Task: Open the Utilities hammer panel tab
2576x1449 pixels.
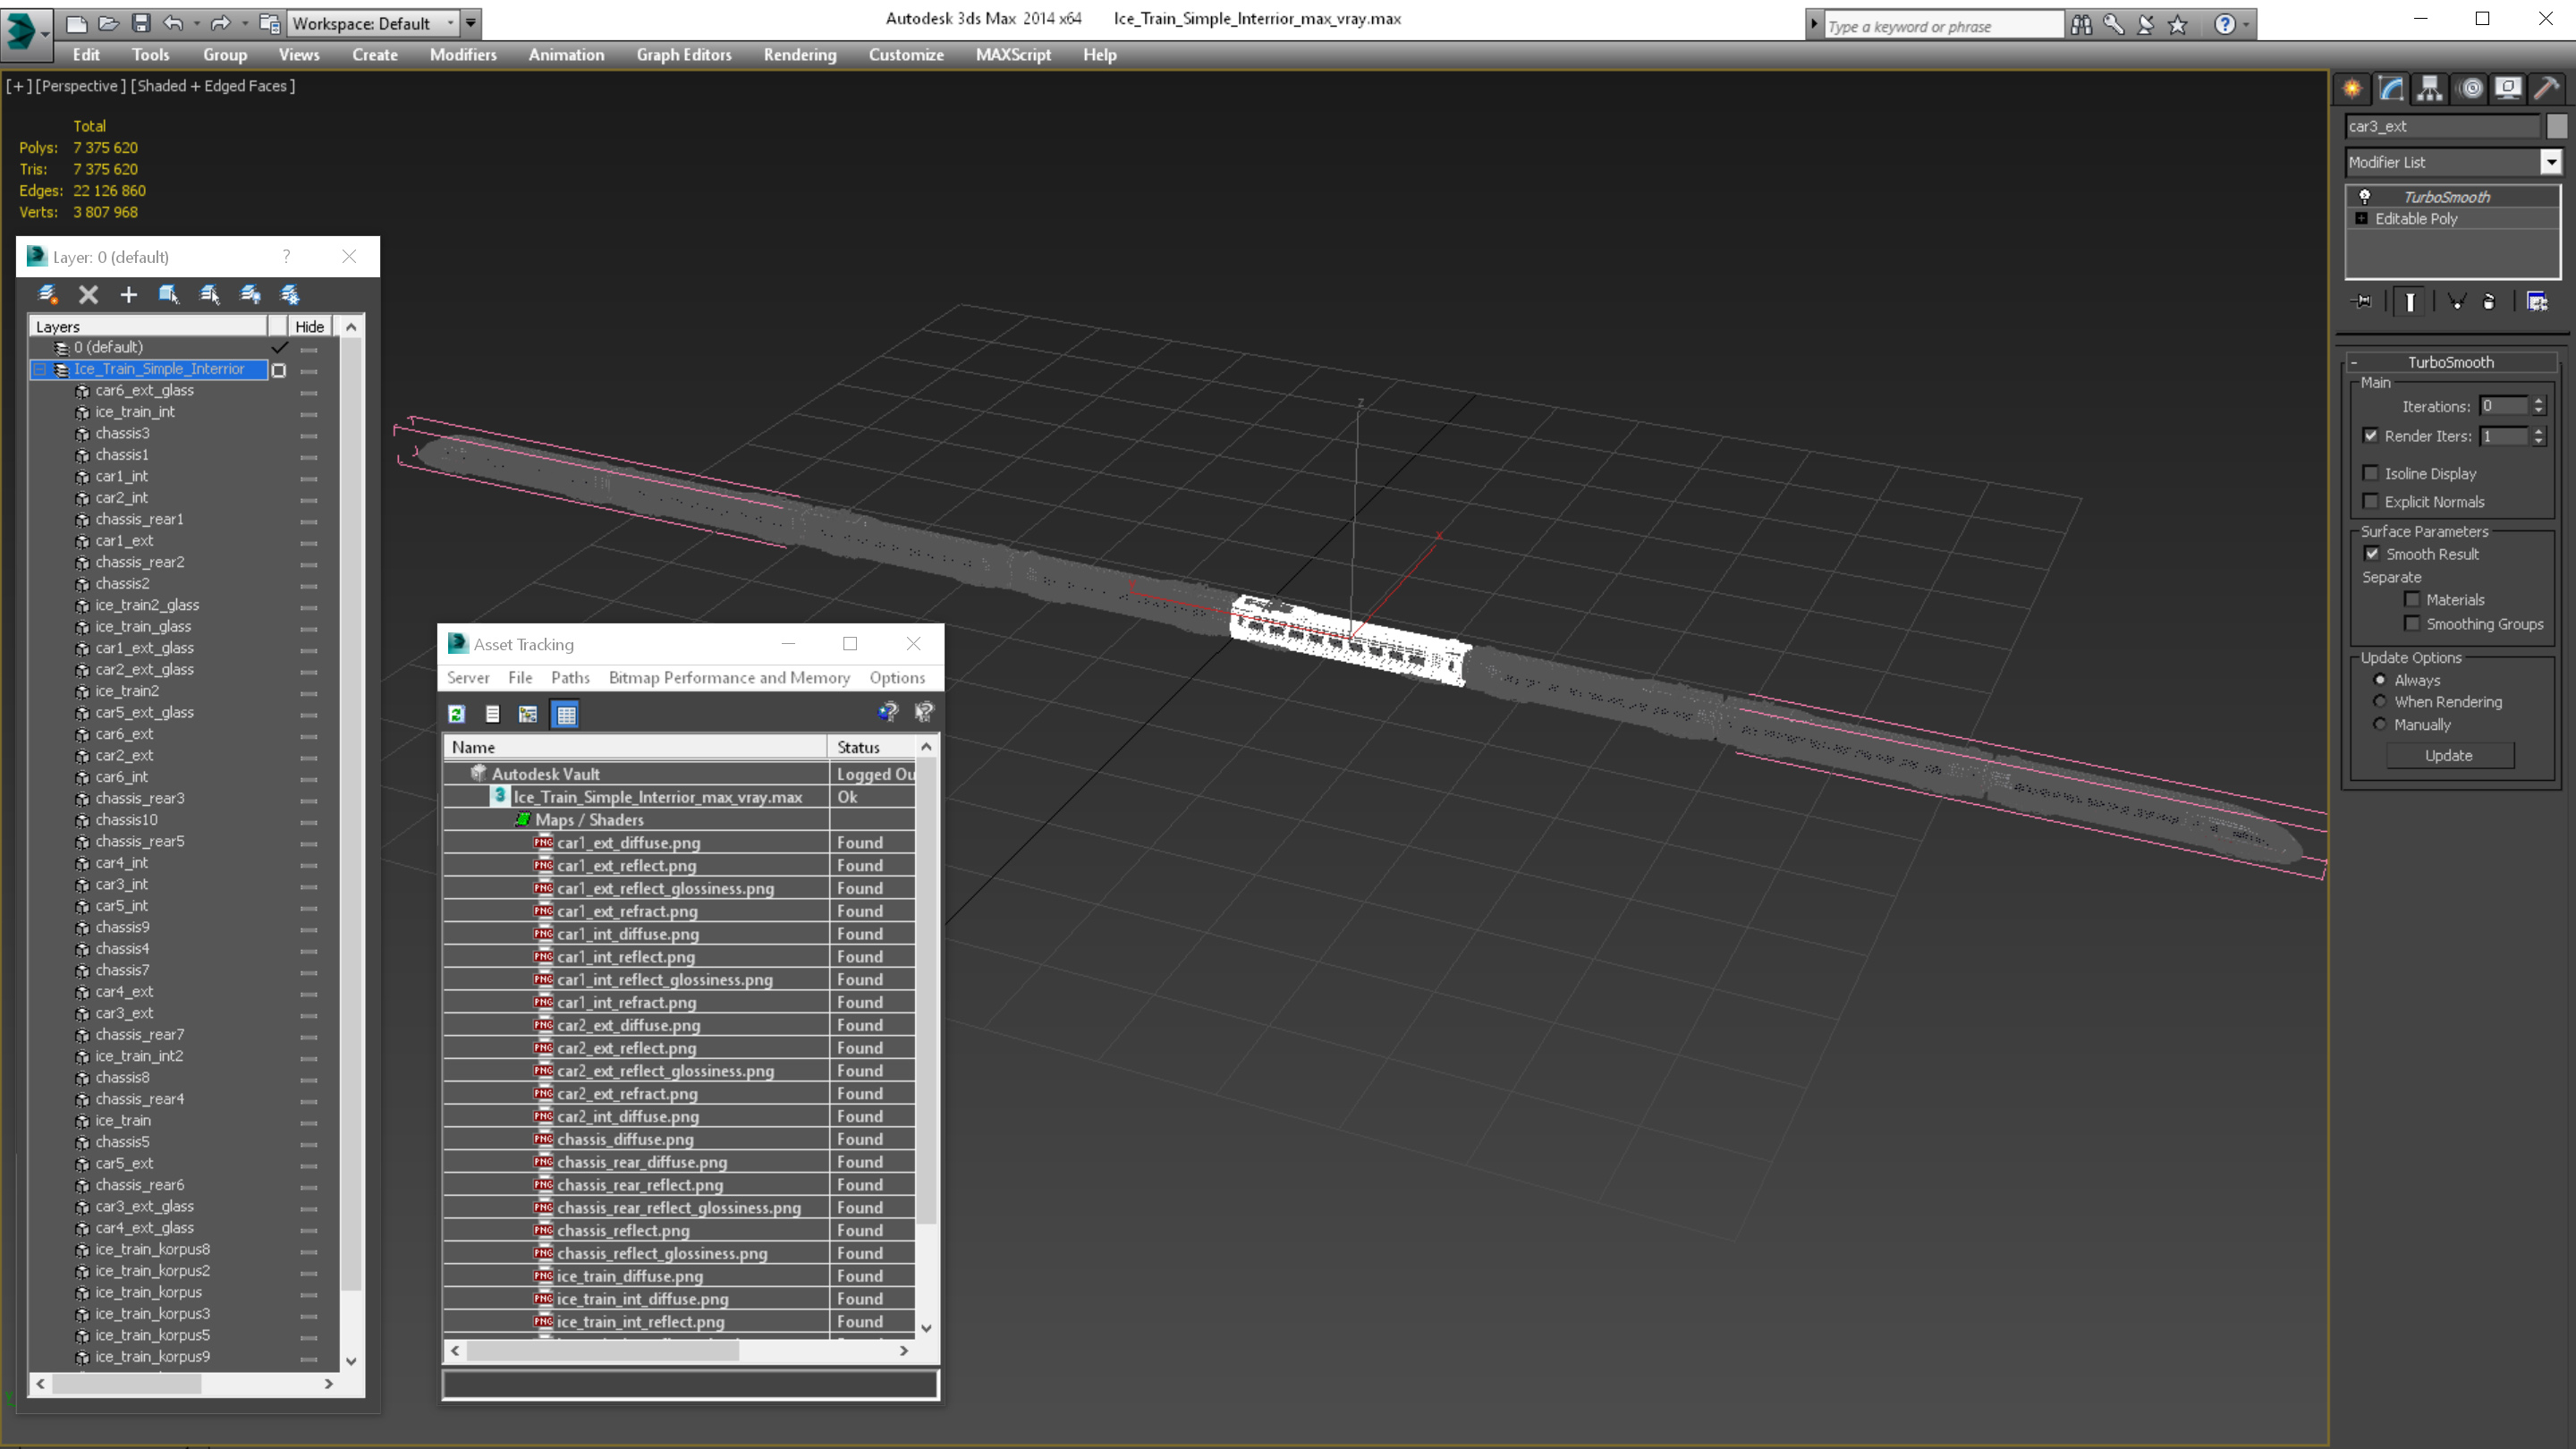Action: tap(2546, 89)
